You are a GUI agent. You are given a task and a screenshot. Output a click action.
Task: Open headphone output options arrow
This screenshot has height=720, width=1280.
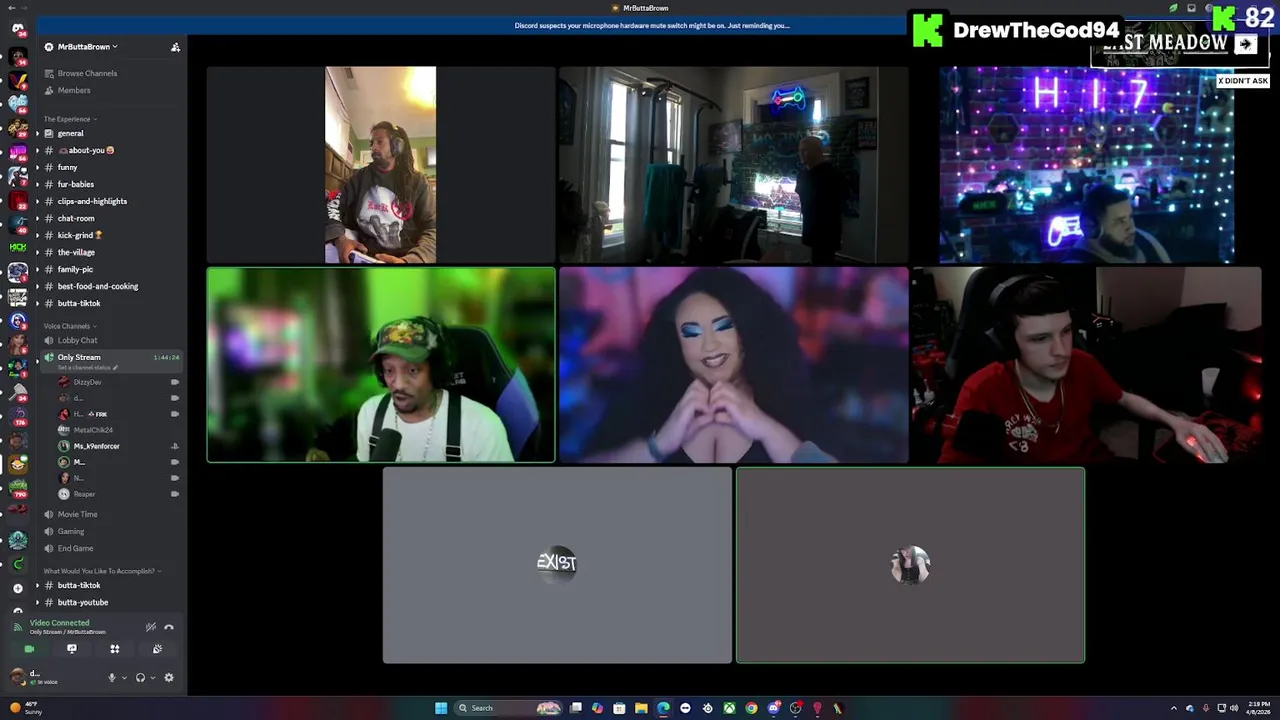click(x=153, y=677)
